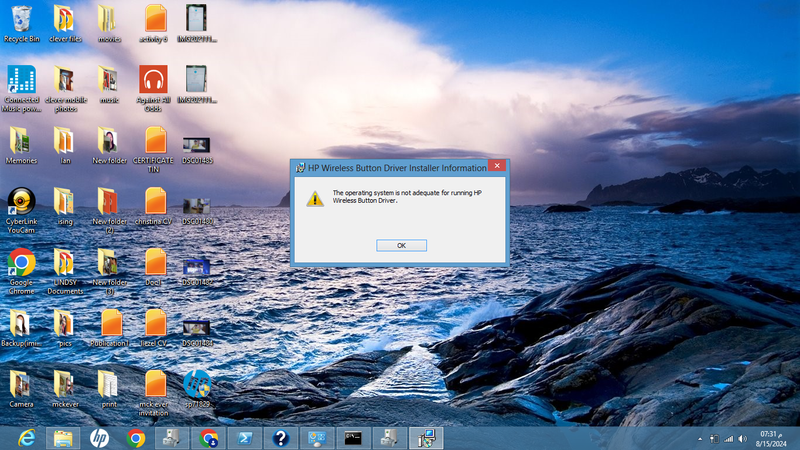Open File Explorer from the taskbar

click(63, 438)
